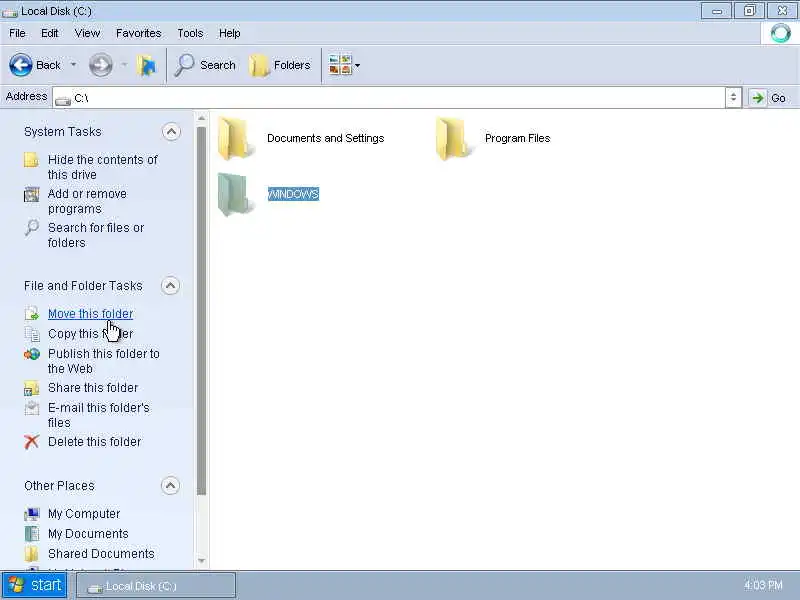
Task: Expand the address bar dropdown
Action: 733,97
